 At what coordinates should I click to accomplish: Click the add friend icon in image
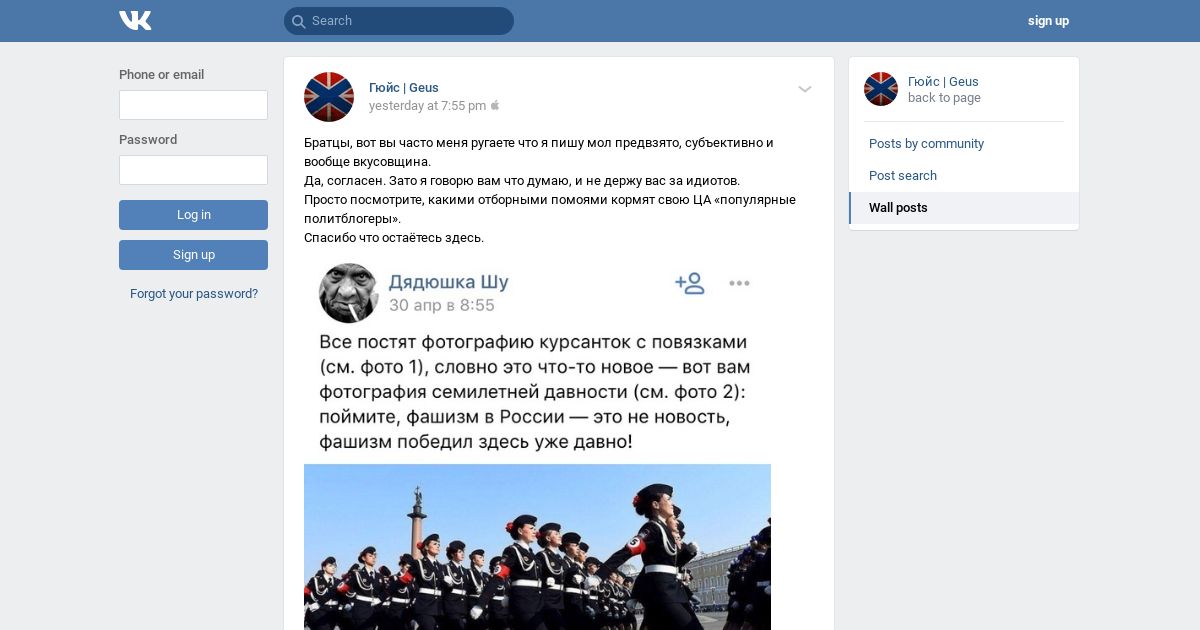tap(690, 283)
